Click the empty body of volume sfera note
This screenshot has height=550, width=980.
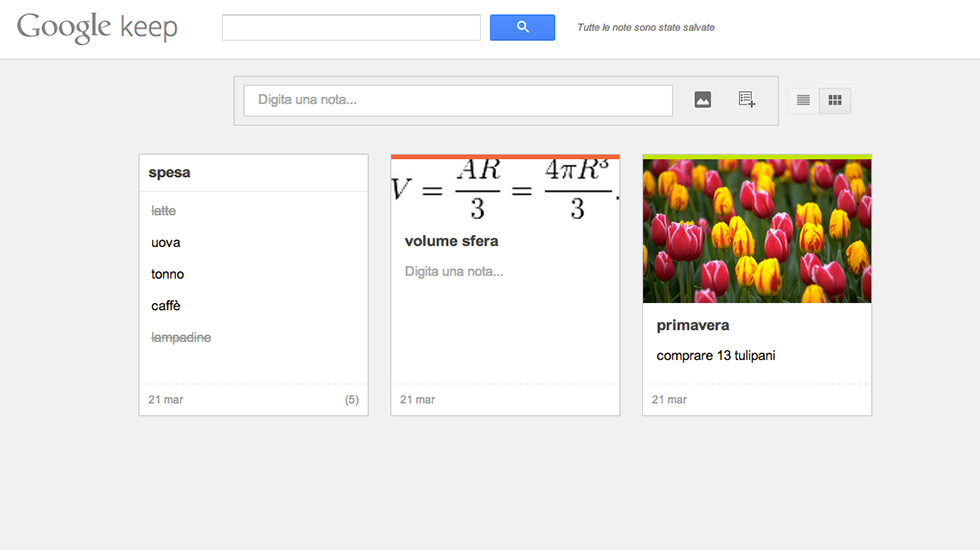(454, 272)
